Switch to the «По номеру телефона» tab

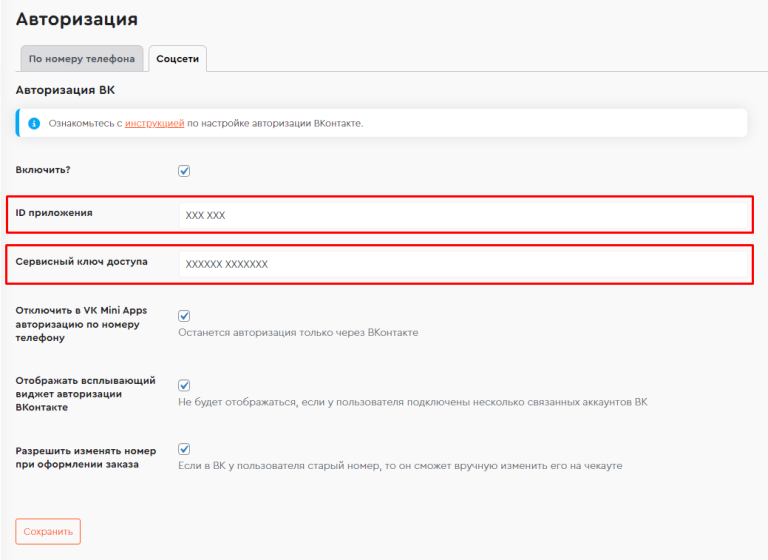[82, 59]
